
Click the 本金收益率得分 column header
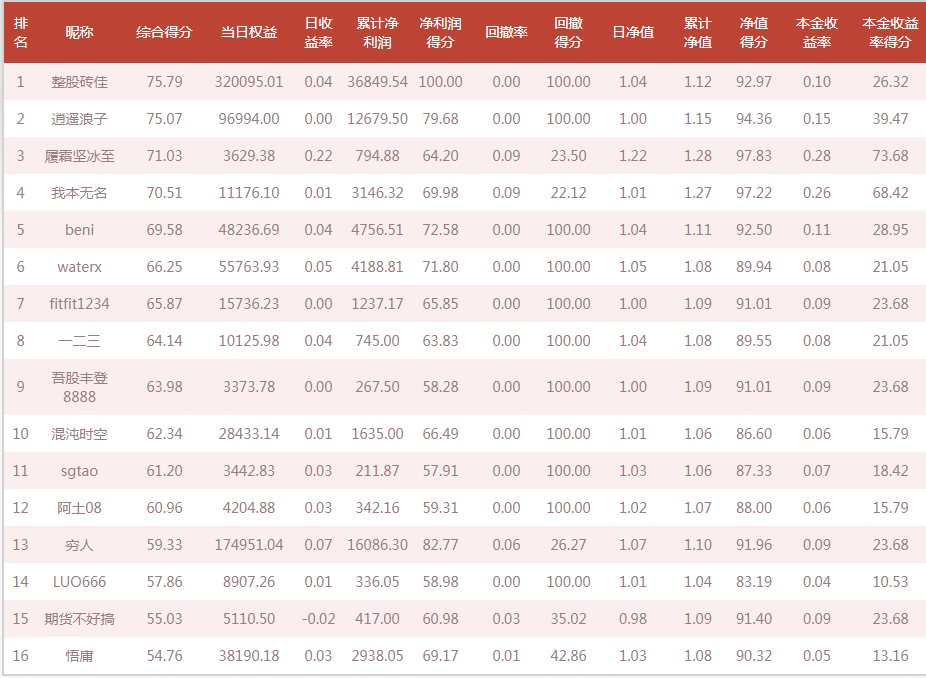pos(890,32)
